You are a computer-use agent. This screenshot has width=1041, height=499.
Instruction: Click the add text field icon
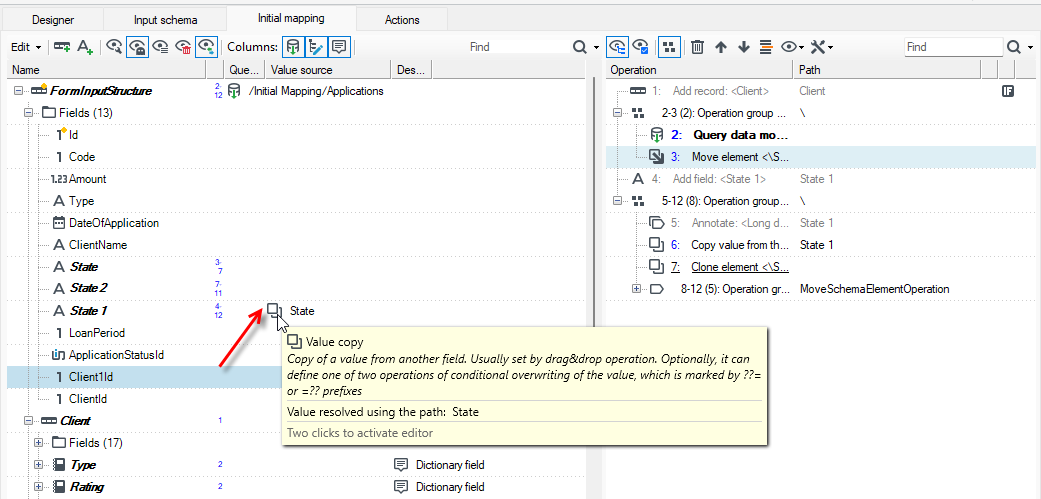pyautogui.click(x=85, y=47)
